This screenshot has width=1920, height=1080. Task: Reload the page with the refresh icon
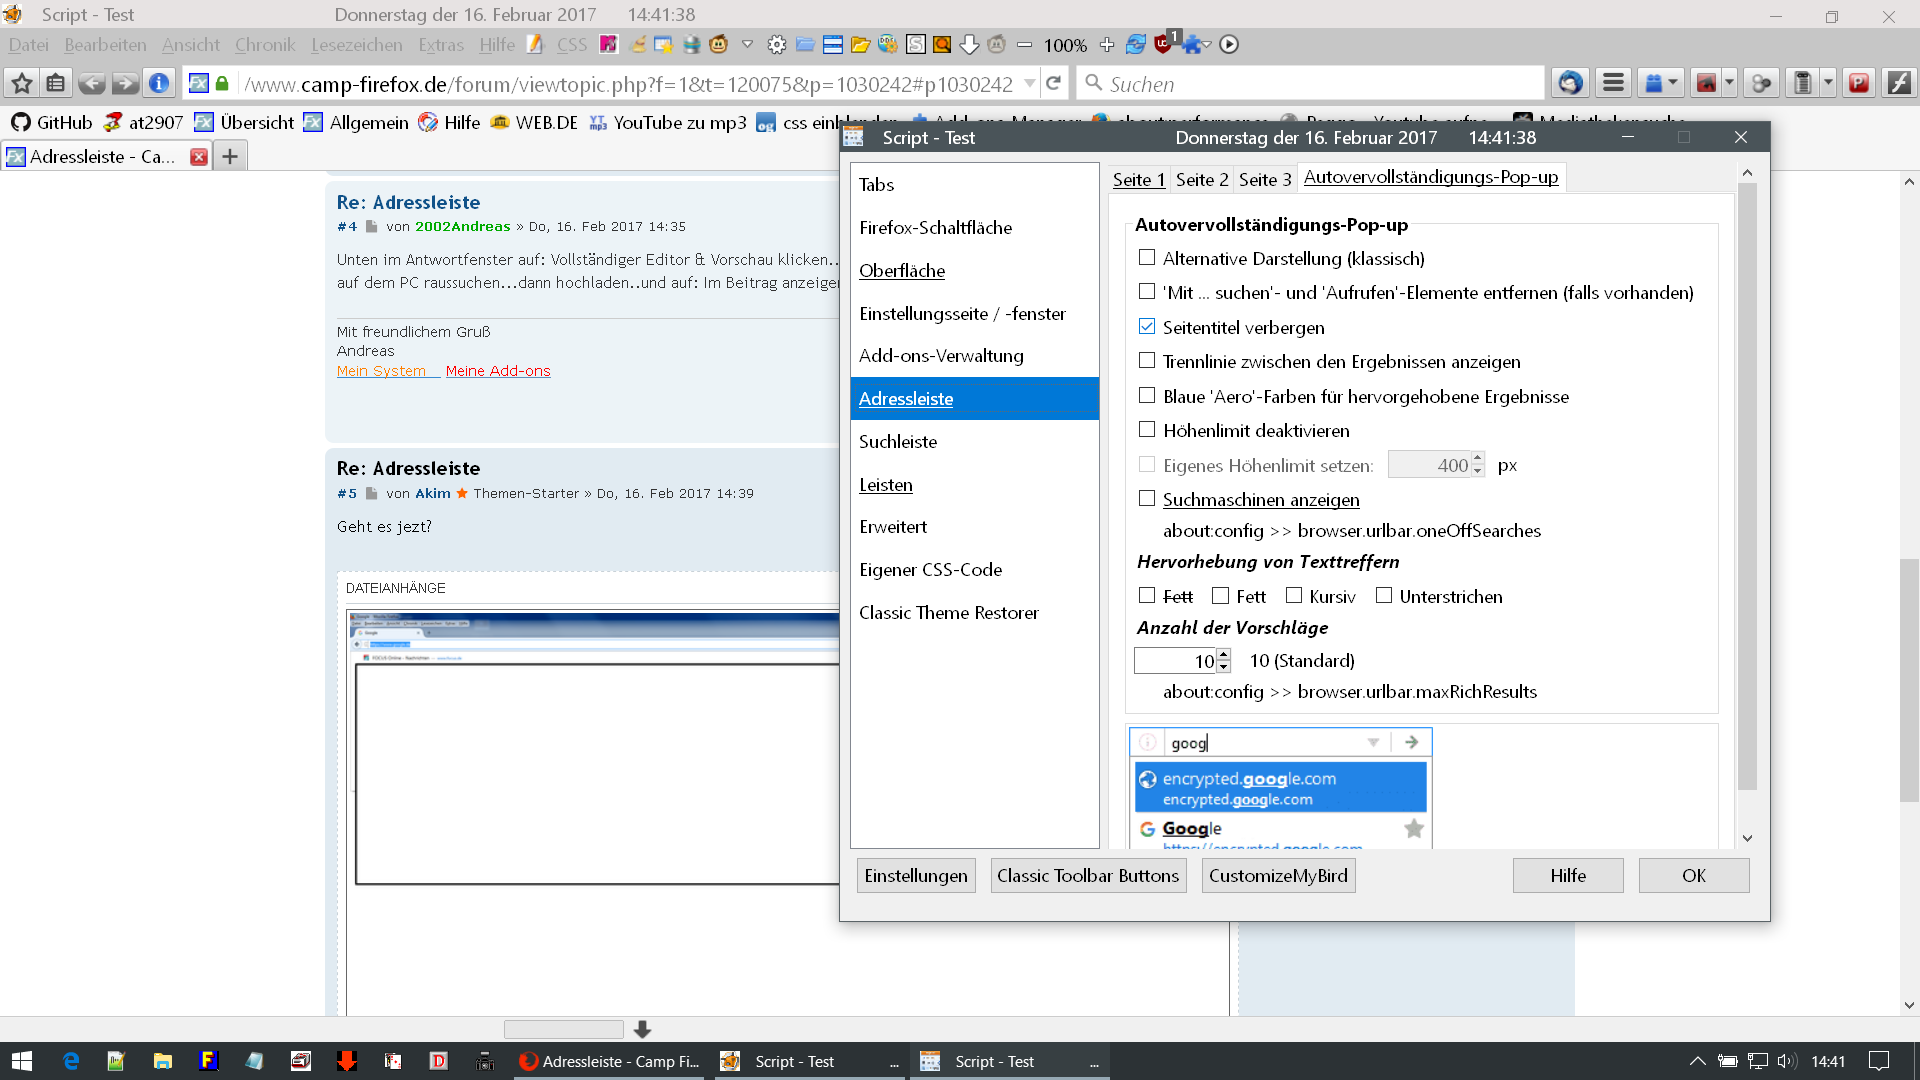click(x=1053, y=83)
